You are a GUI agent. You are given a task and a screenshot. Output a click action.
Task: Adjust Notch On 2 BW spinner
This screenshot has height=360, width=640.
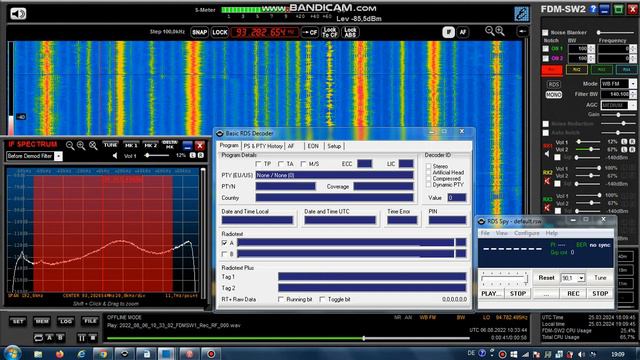[591, 58]
